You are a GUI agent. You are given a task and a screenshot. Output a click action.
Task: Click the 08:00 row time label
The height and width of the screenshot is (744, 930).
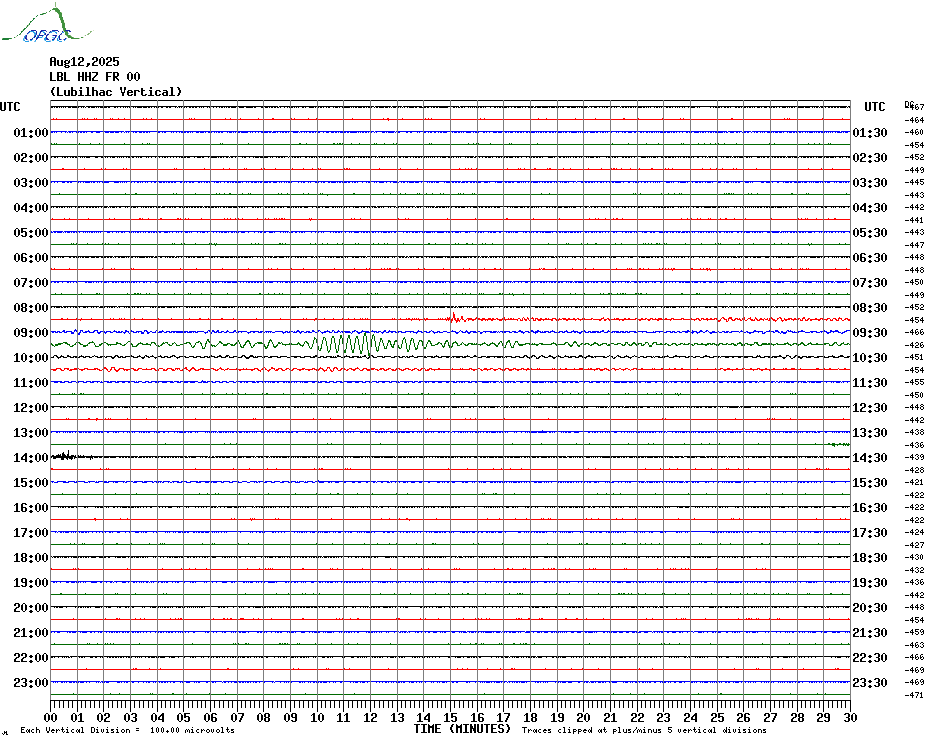click(31, 307)
